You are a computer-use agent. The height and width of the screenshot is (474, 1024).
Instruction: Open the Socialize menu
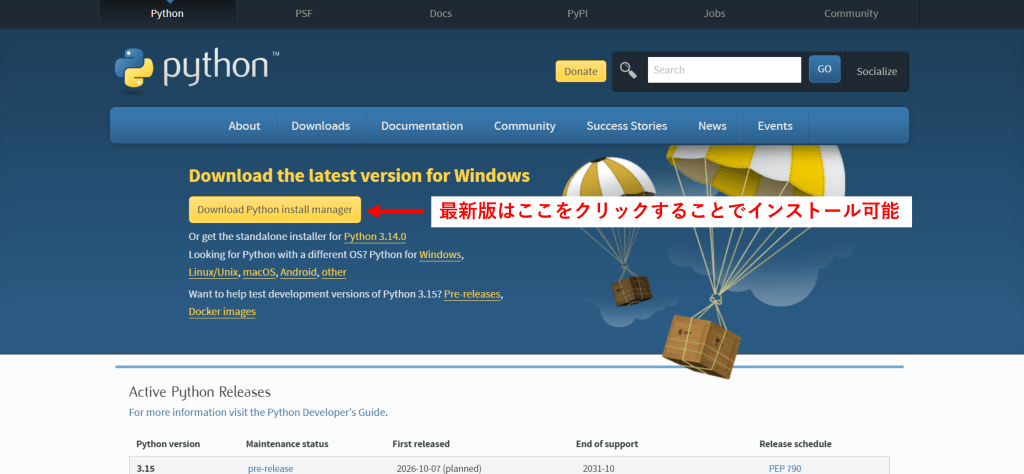[876, 72]
